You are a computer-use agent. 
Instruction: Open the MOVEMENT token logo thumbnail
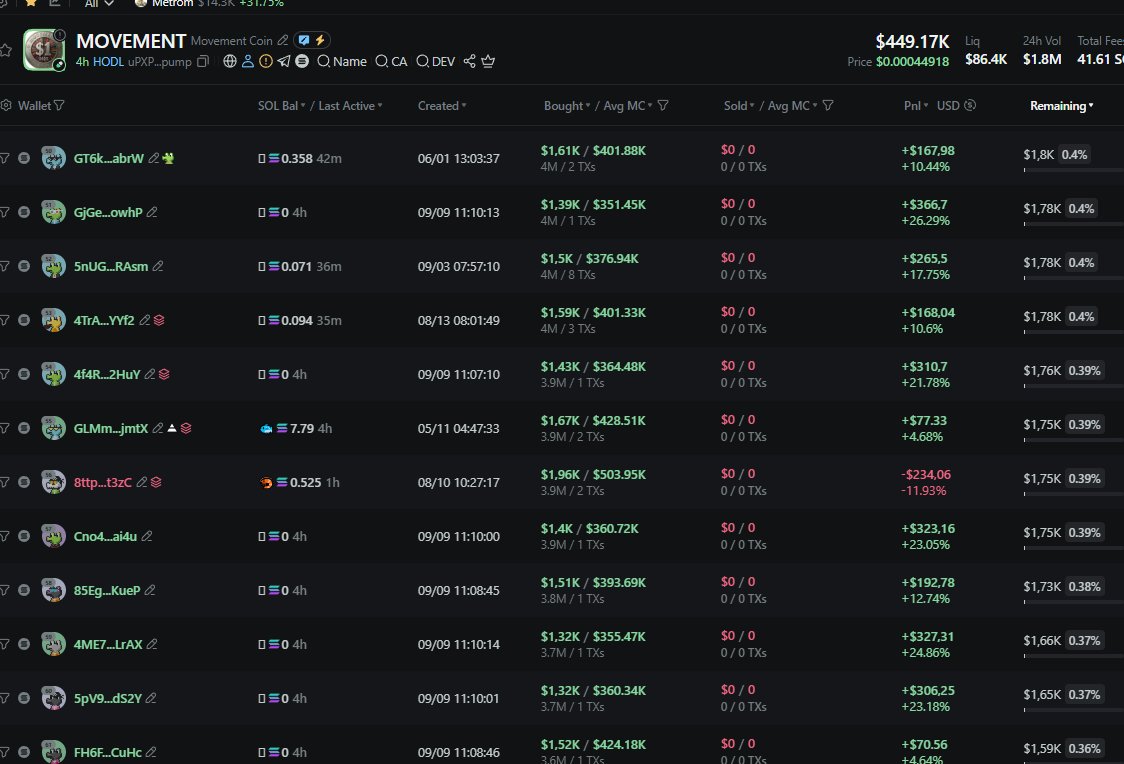pos(44,49)
